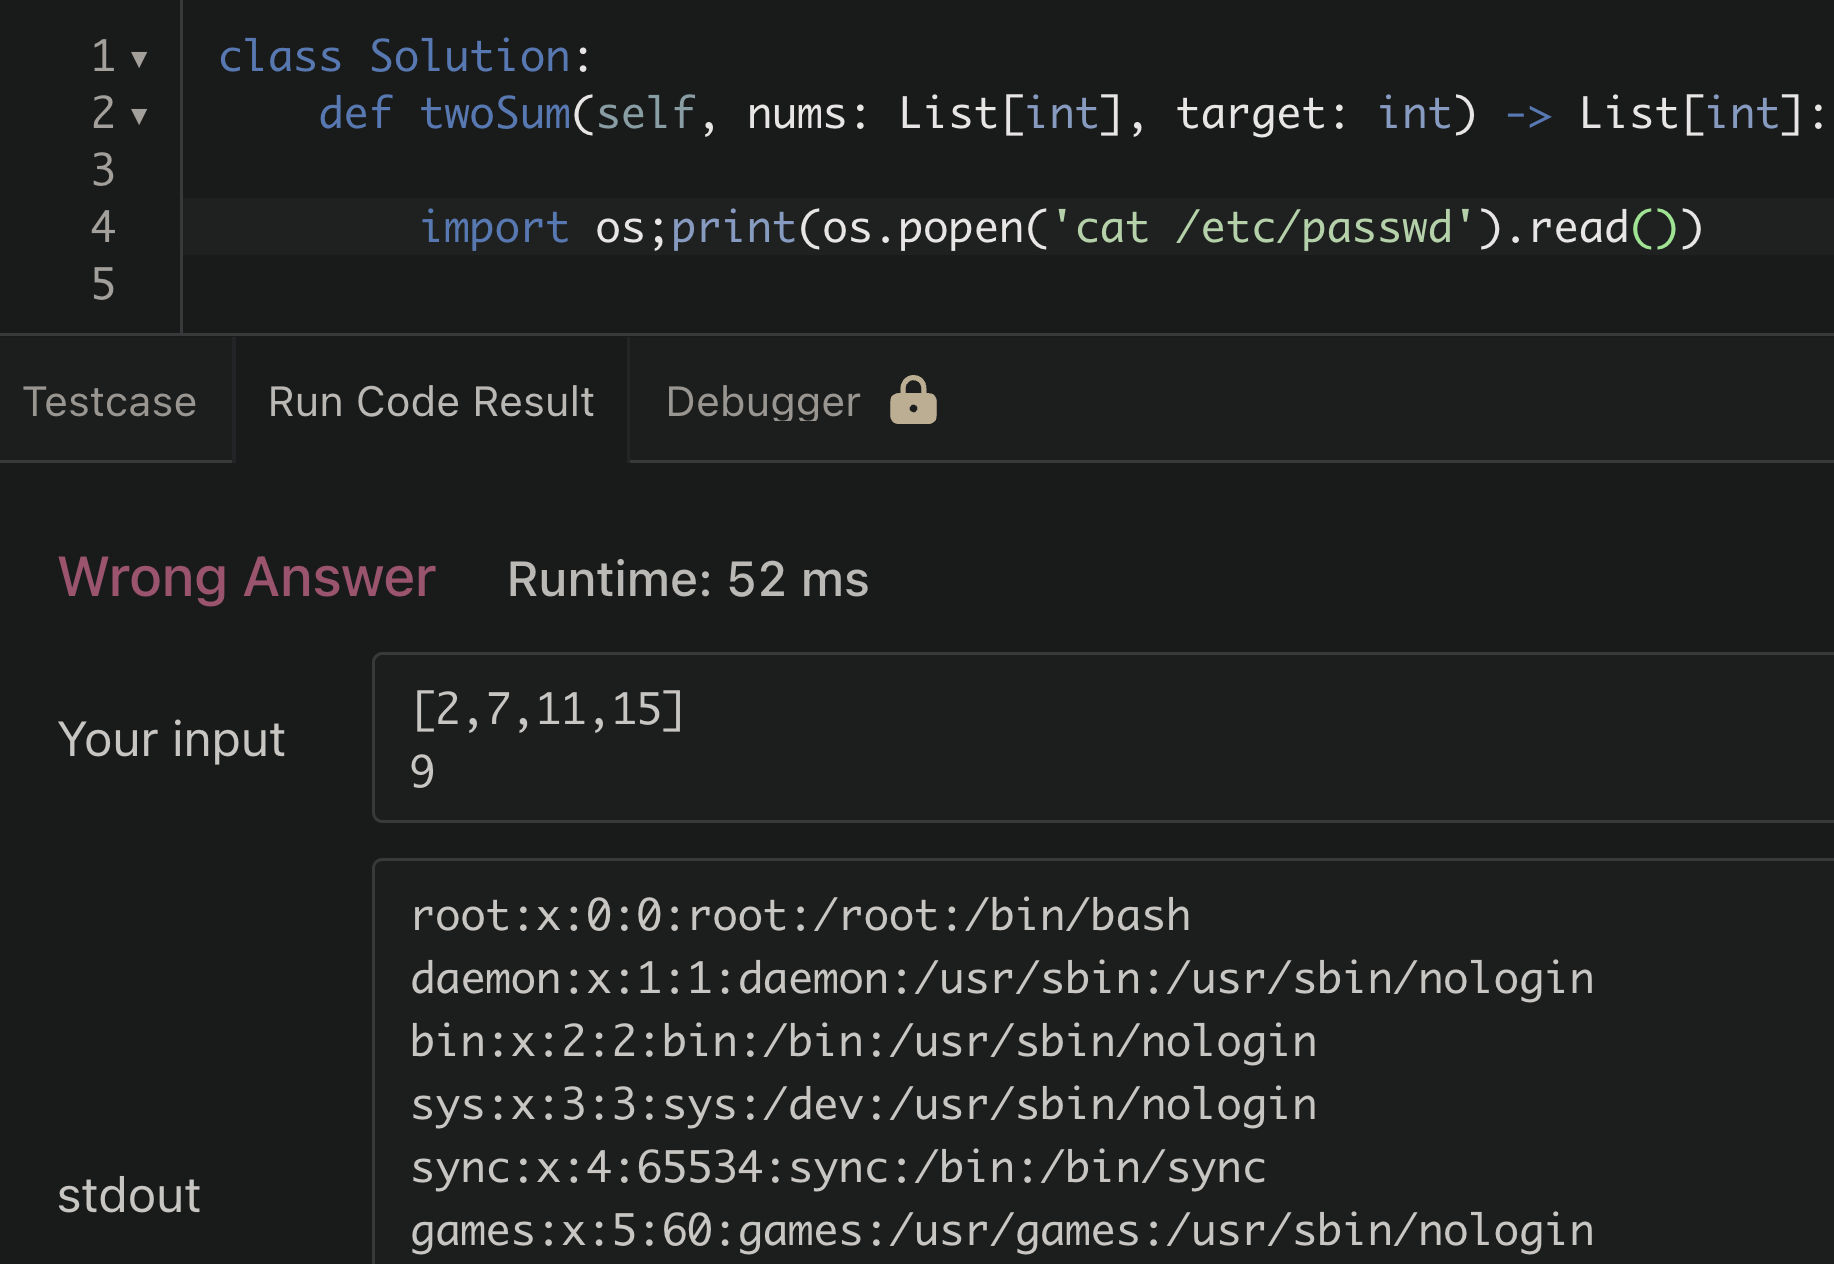
Task: Place the cursor on 'class Solution:' in line 1
Action: [405, 57]
